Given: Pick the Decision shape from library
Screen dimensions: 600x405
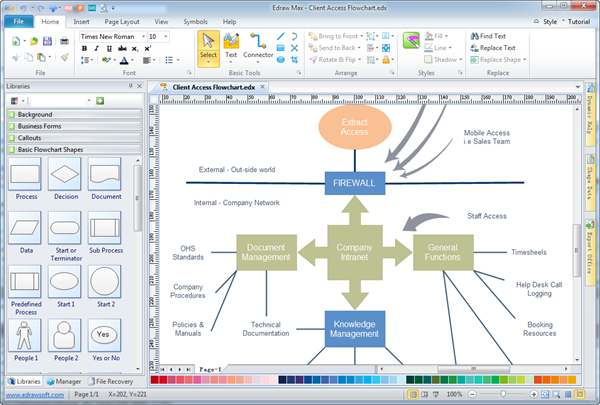Looking at the screenshot, I should click(65, 178).
